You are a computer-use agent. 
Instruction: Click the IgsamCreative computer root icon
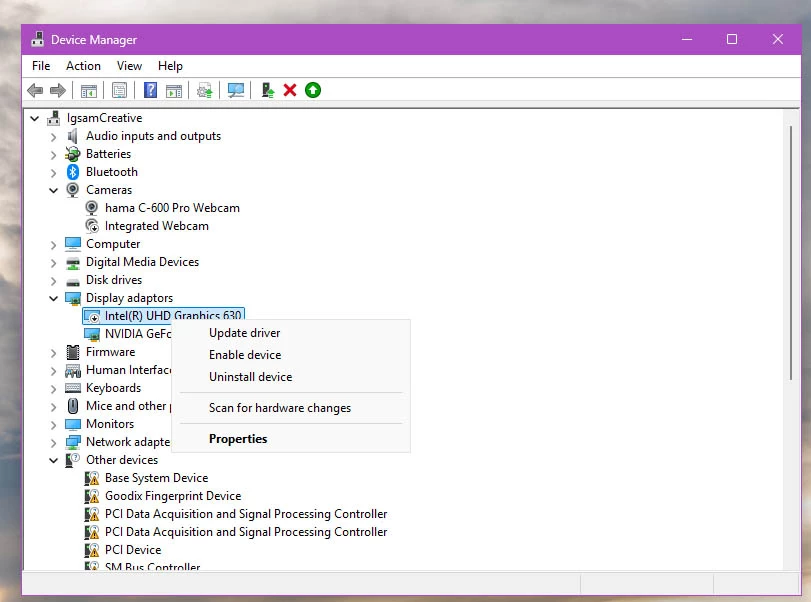(54, 118)
